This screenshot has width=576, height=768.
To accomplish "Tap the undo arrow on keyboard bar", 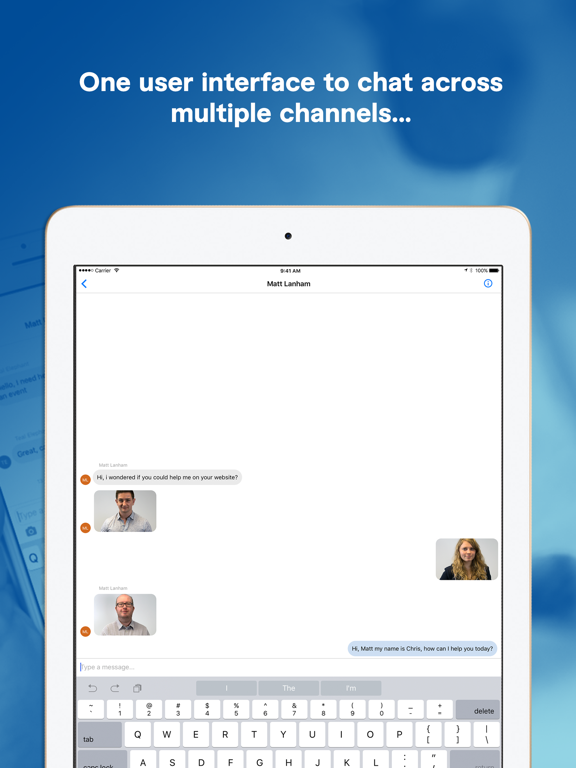I will coord(92,688).
